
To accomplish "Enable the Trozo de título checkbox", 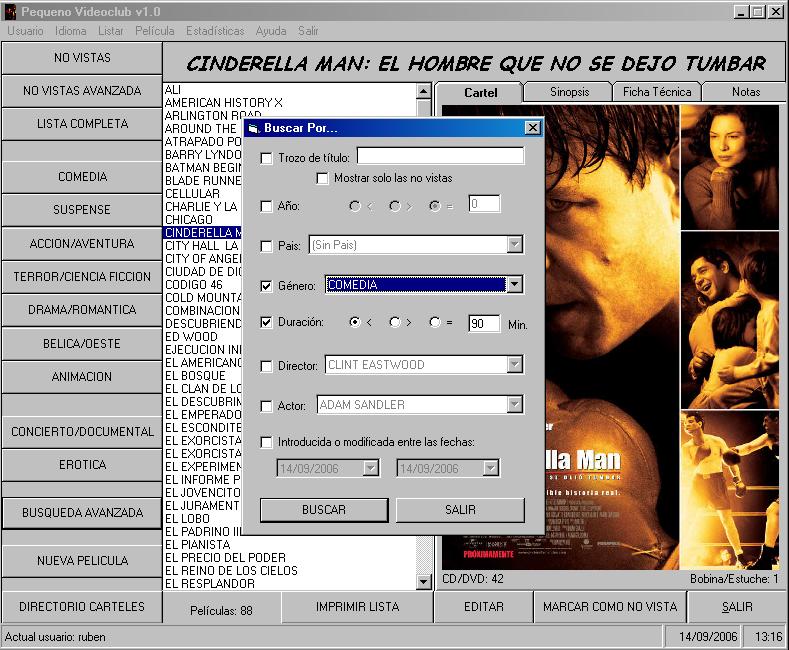I will 266,158.
